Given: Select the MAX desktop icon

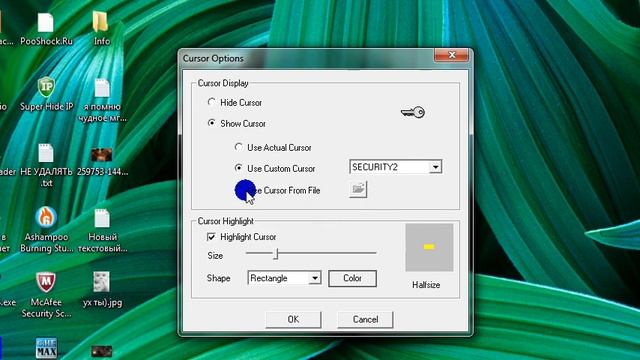Looking at the screenshot, I should (46, 348).
